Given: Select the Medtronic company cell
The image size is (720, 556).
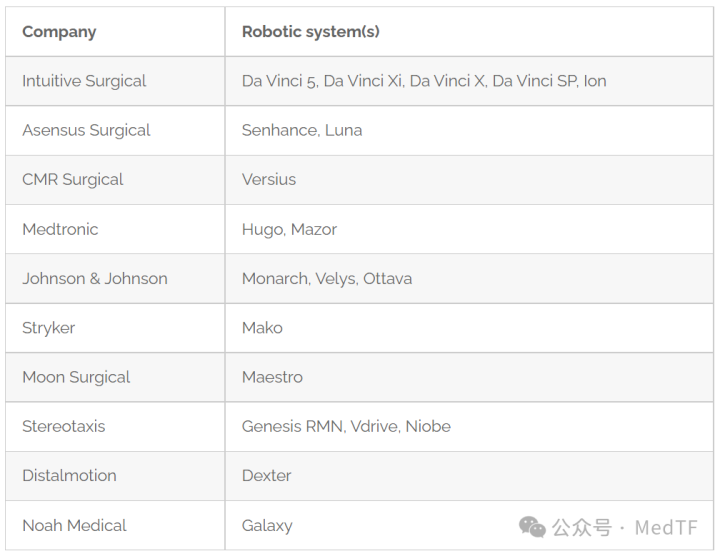Looking at the screenshot, I should (115, 229).
